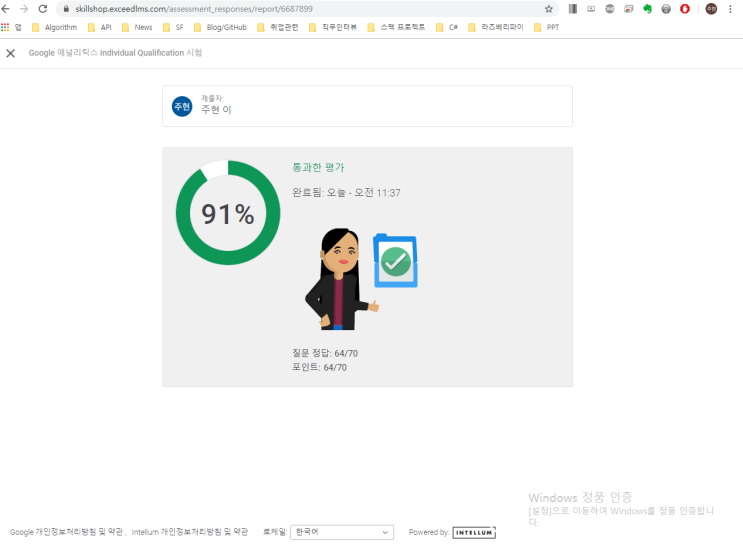The image size is (743, 550).
Task: Open the Blog/GitHub bookmark folder
Action: [220, 27]
